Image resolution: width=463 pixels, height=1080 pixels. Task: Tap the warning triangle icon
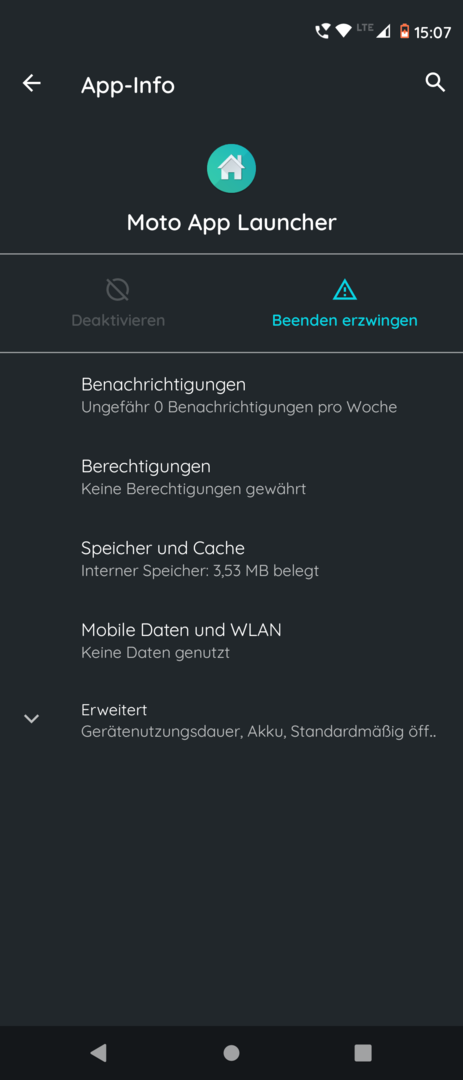tap(344, 289)
